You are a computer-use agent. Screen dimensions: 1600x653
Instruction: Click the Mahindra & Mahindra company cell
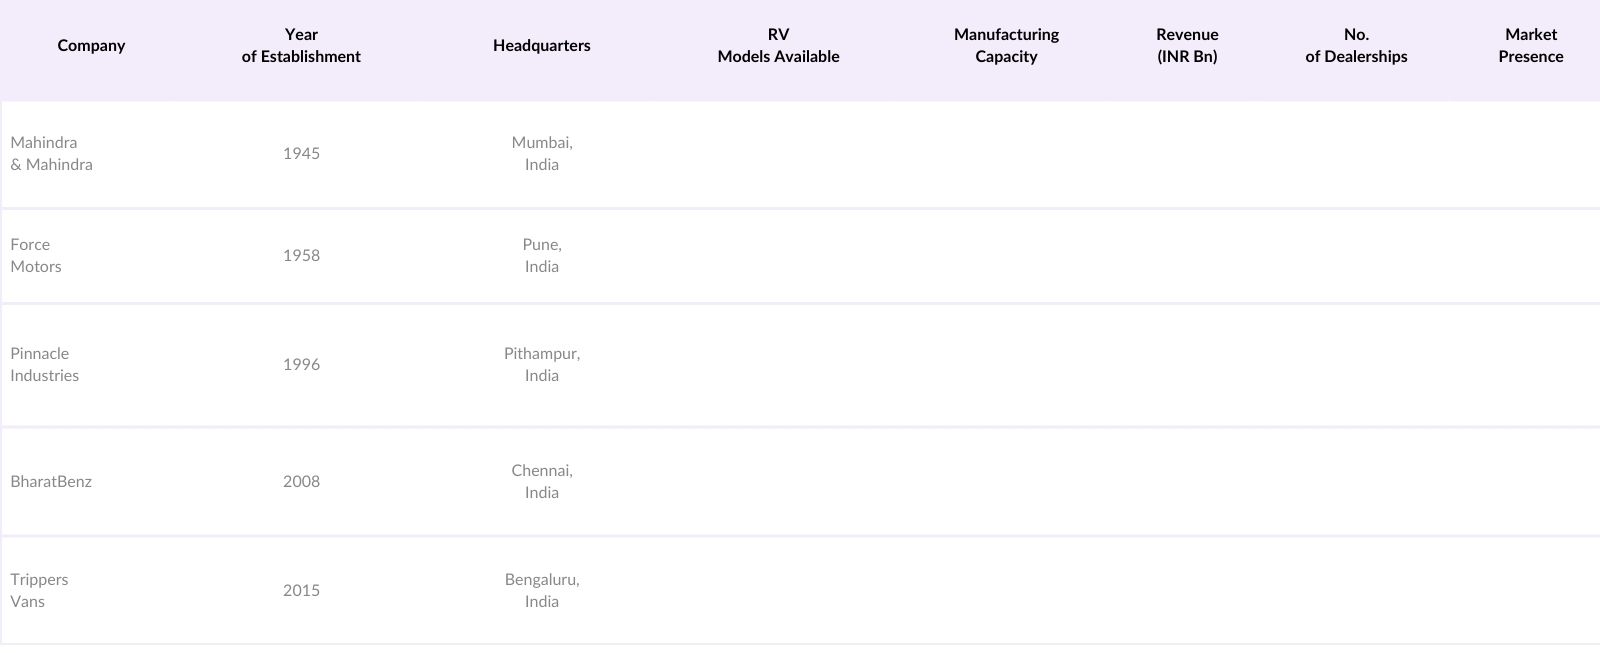click(x=51, y=154)
